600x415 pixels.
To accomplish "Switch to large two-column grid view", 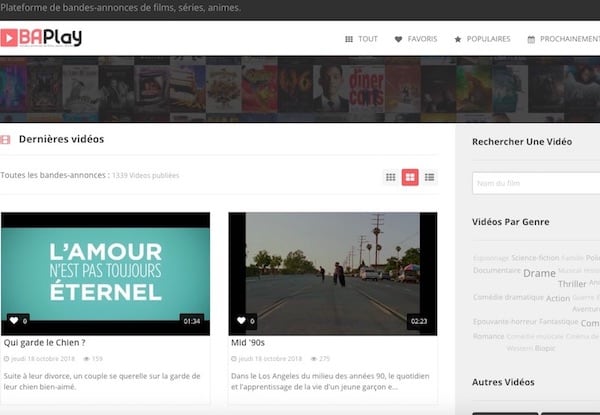I will pos(410,177).
